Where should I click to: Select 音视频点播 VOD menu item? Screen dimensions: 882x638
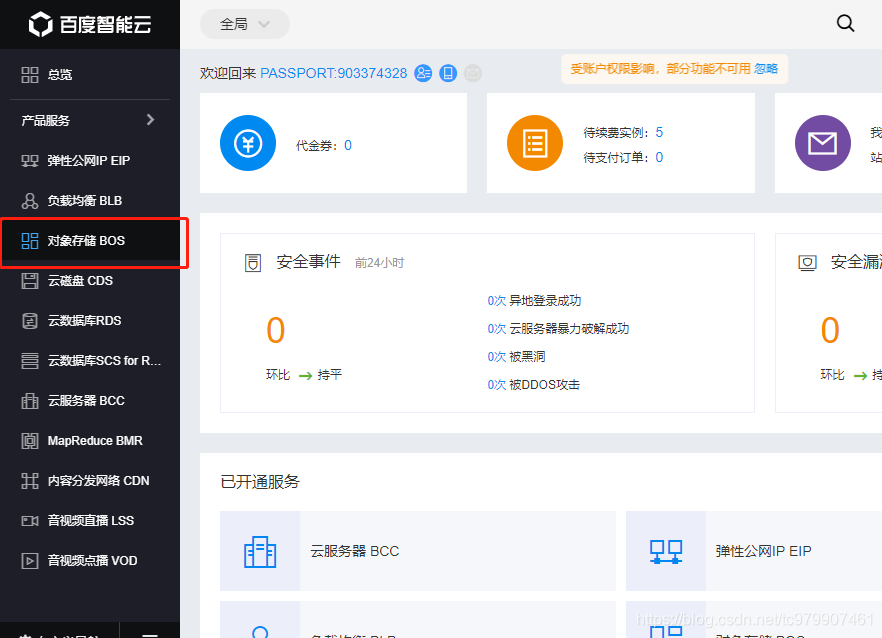[90, 560]
